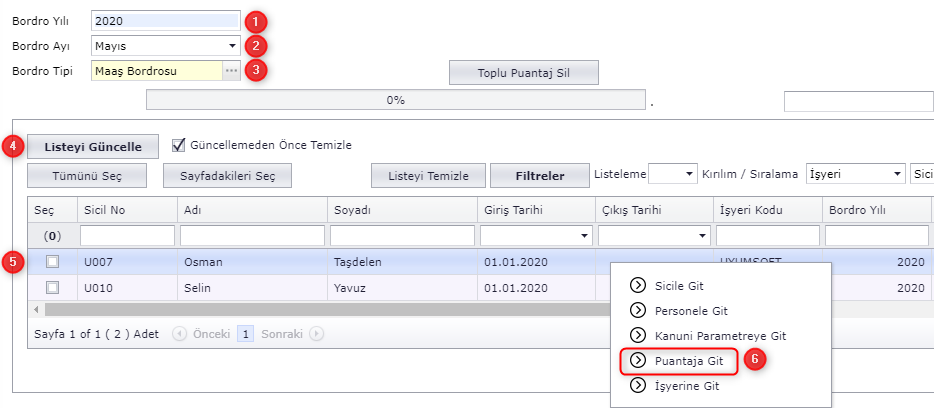Click the Sonraki page arrow icon
Viewport: 934px width, 408px height.
pyautogui.click(x=316, y=334)
